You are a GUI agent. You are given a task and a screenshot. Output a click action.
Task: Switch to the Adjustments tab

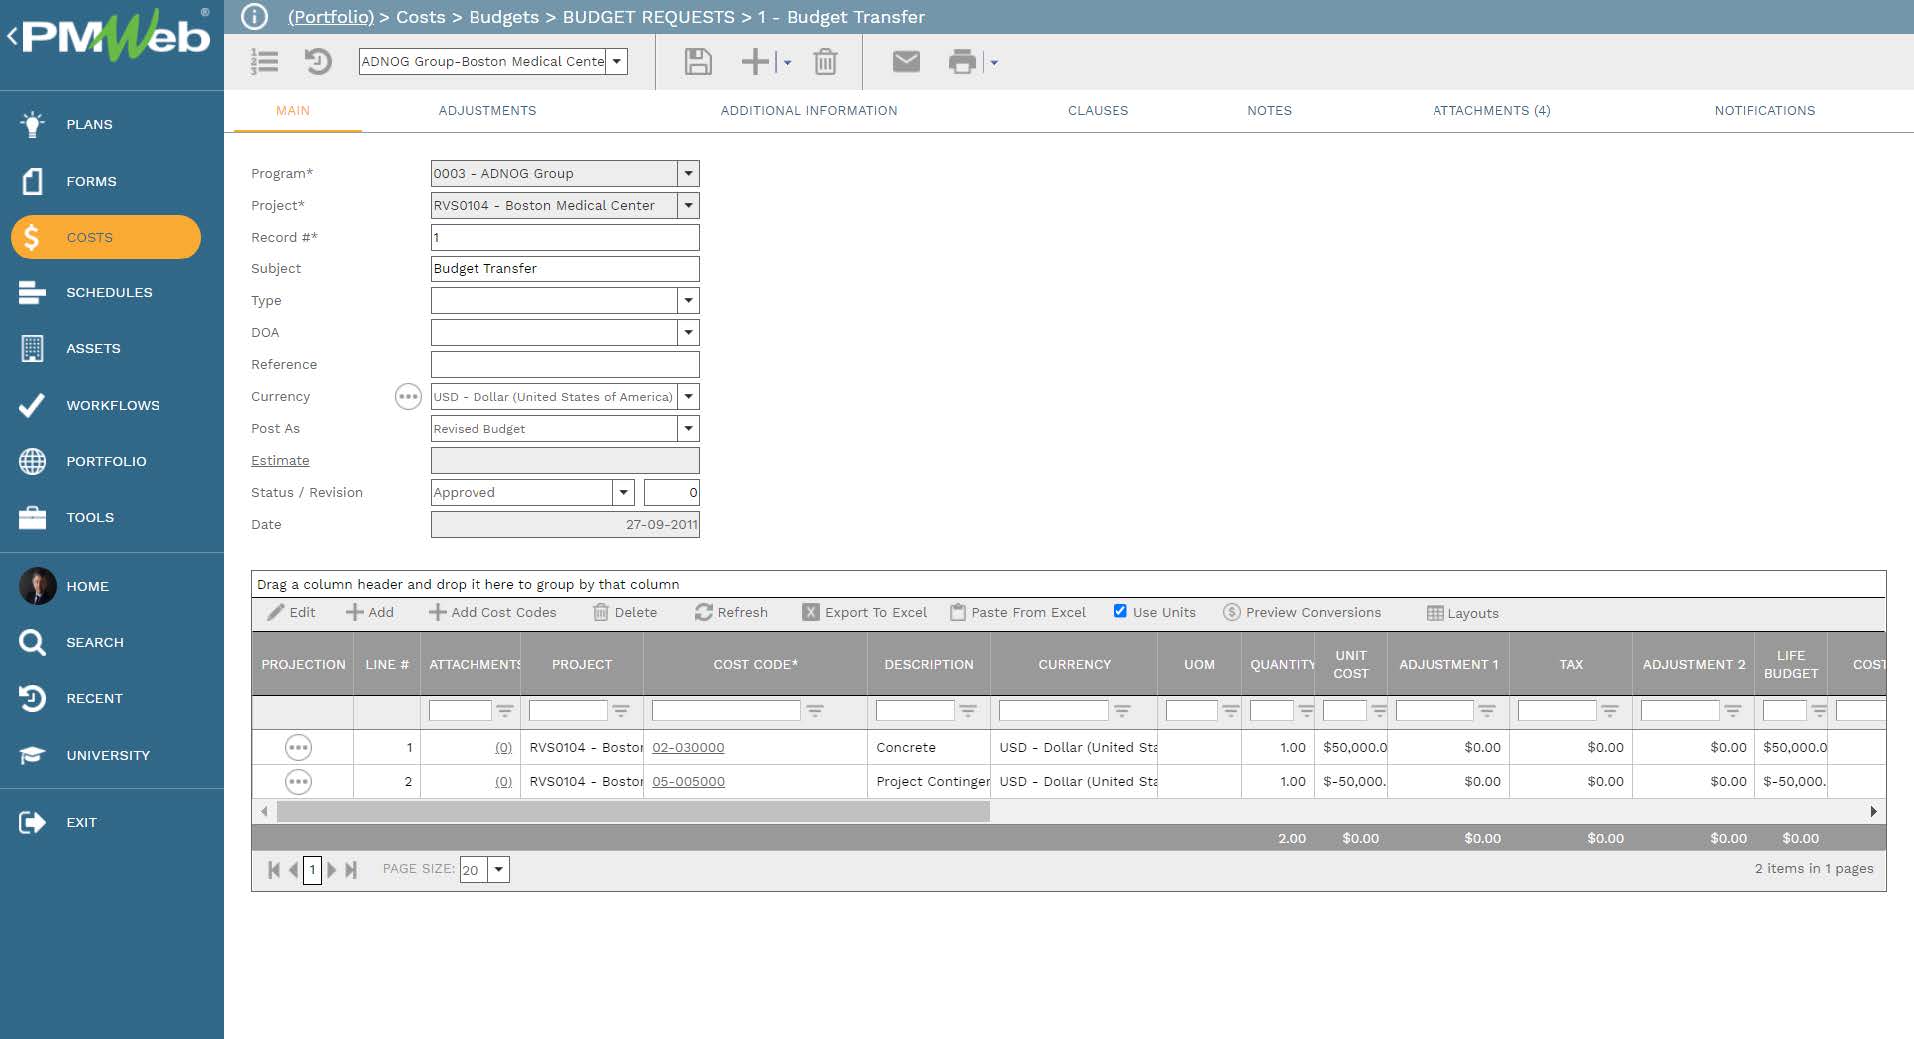[x=487, y=111]
